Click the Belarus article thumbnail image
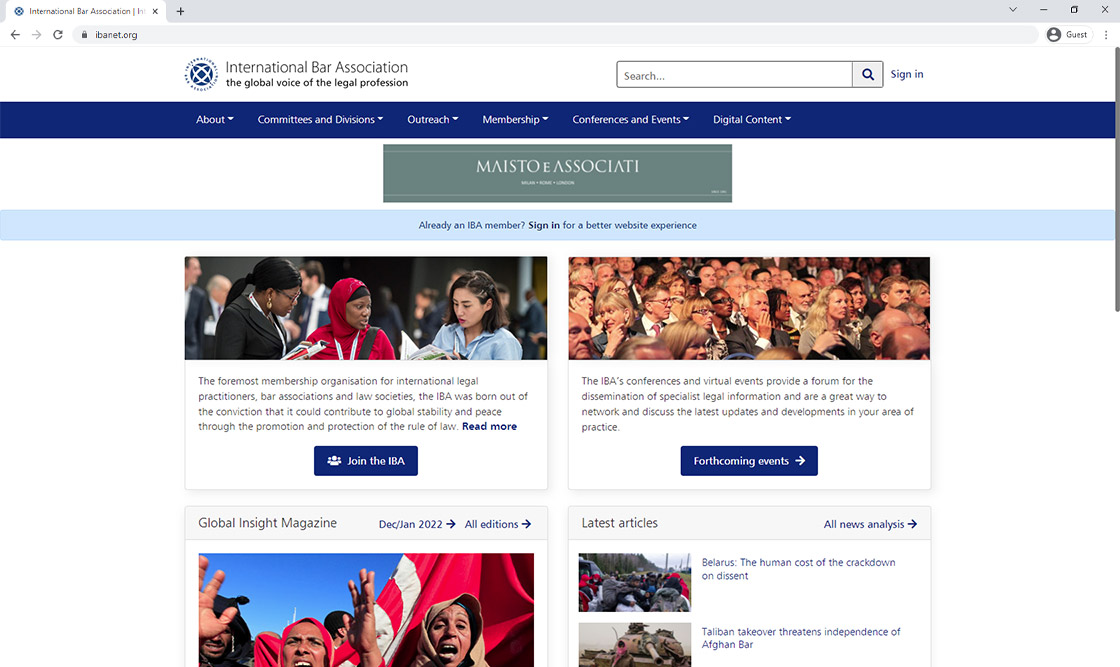This screenshot has width=1120, height=667. [x=634, y=582]
